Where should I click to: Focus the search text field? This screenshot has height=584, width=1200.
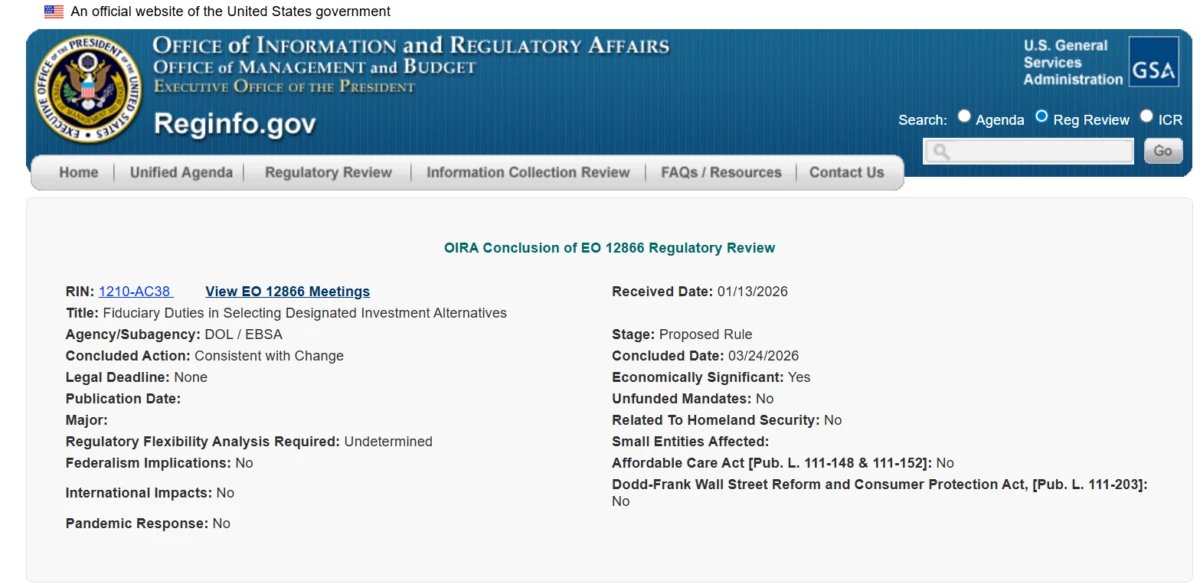click(1040, 151)
